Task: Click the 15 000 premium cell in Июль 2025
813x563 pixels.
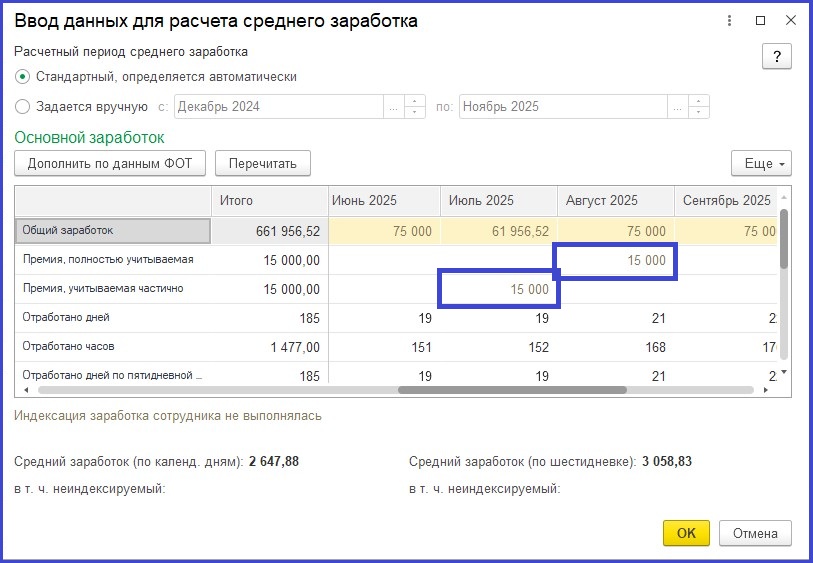Action: (499, 289)
